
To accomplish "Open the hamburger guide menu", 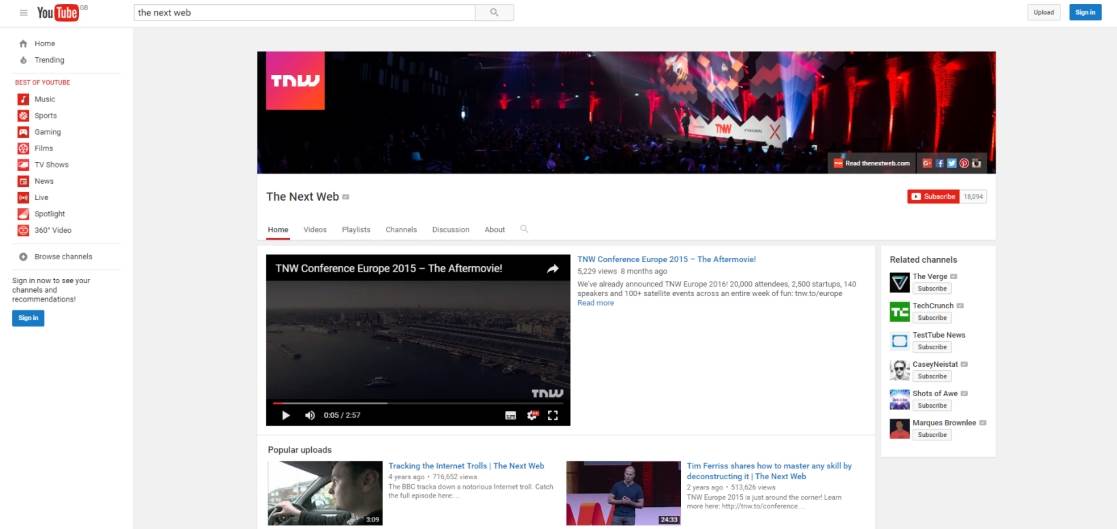I will point(21,12).
